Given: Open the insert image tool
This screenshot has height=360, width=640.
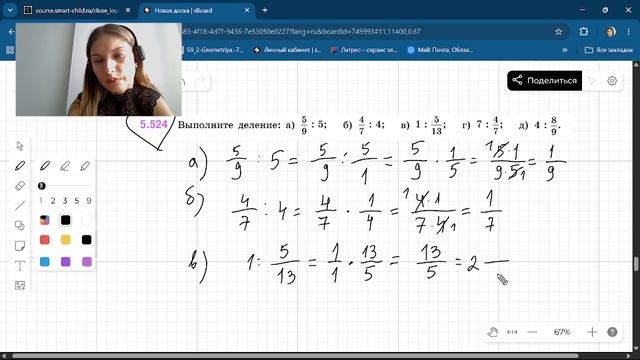Looking at the screenshot, I should tap(20, 285).
